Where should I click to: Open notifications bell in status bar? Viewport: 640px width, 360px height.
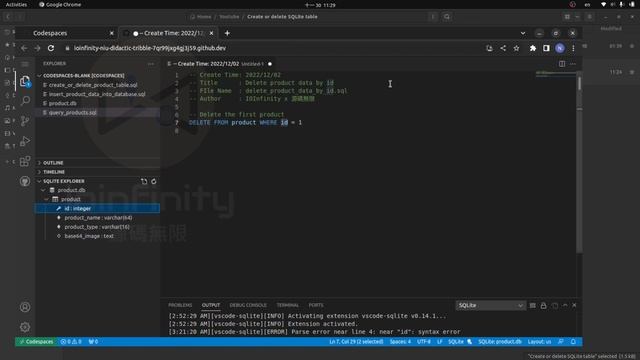[x=573, y=342]
